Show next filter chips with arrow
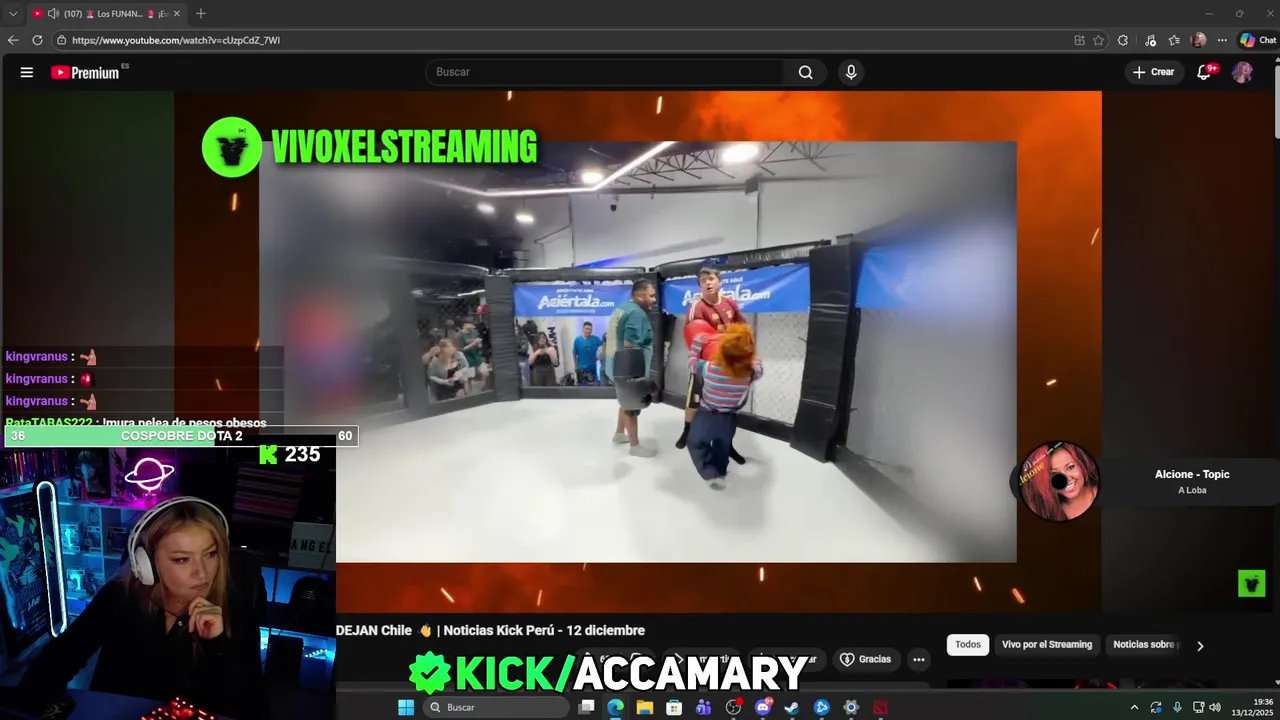Image resolution: width=1280 pixels, height=720 pixels. 1200,645
